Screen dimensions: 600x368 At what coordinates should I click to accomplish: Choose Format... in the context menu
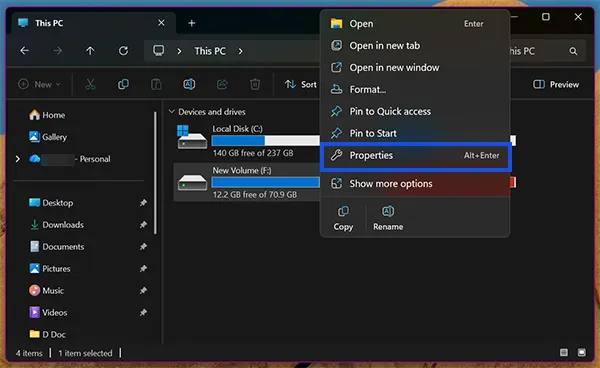tap(415, 90)
